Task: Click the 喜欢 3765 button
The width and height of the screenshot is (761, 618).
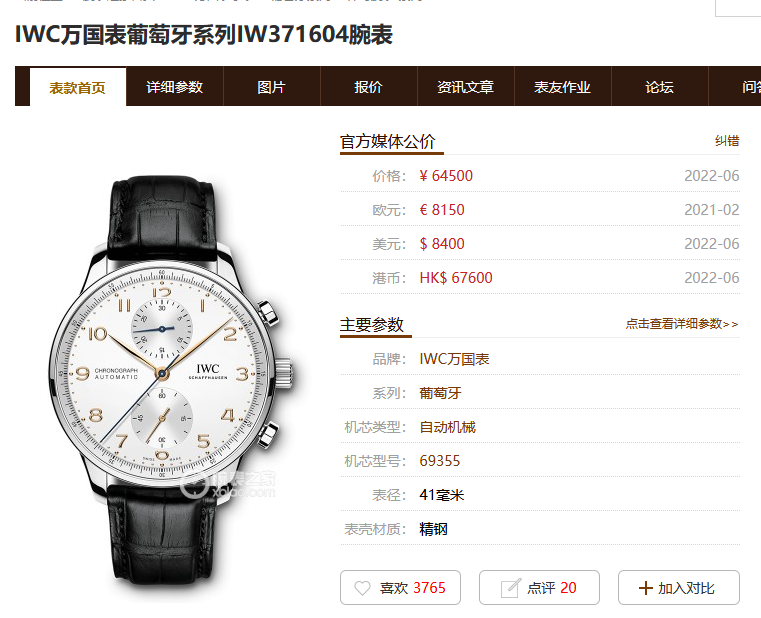Action: point(400,587)
